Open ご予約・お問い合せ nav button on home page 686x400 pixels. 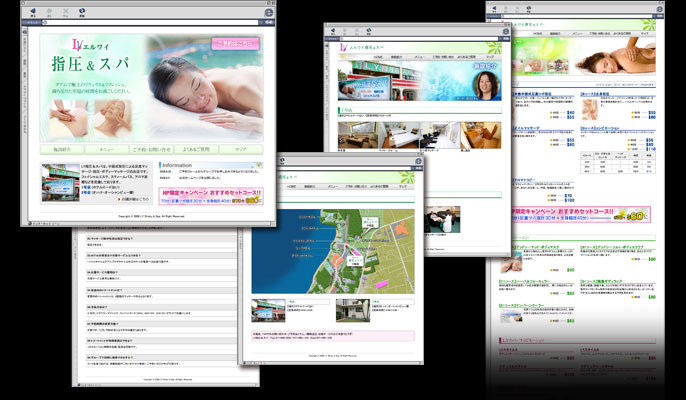pyautogui.click(x=151, y=149)
